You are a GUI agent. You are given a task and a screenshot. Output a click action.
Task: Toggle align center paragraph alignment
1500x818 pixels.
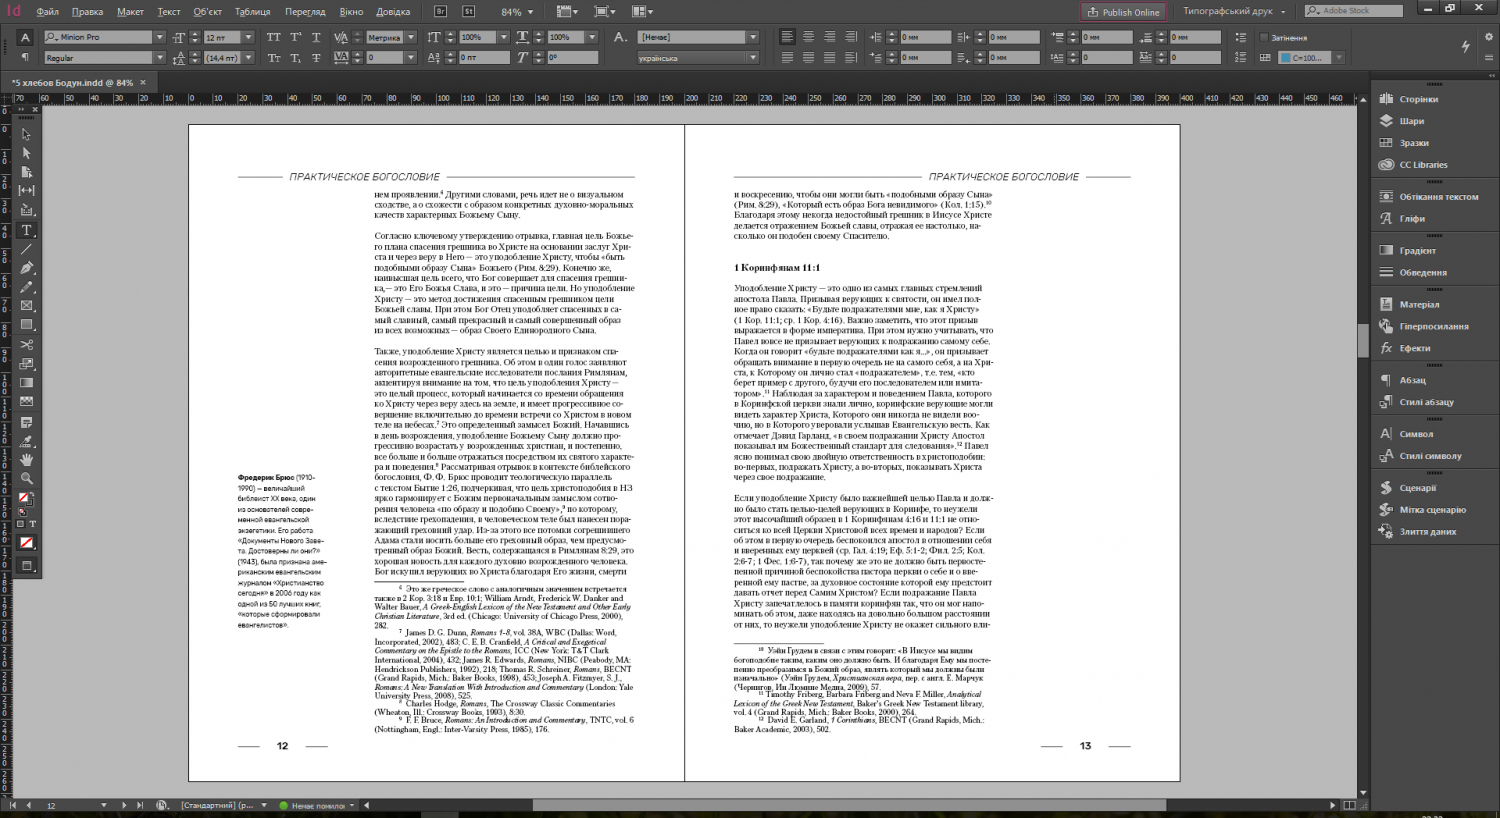[x=808, y=37]
